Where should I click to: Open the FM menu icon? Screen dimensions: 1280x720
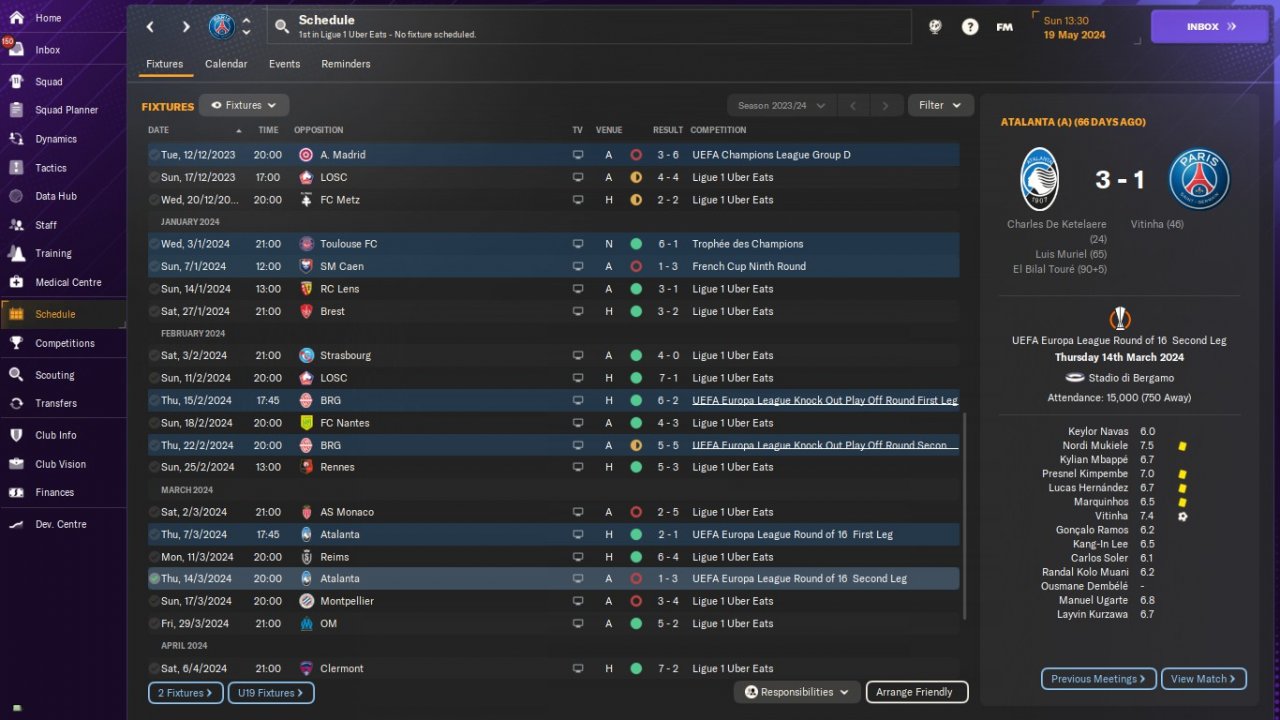(x=1004, y=27)
